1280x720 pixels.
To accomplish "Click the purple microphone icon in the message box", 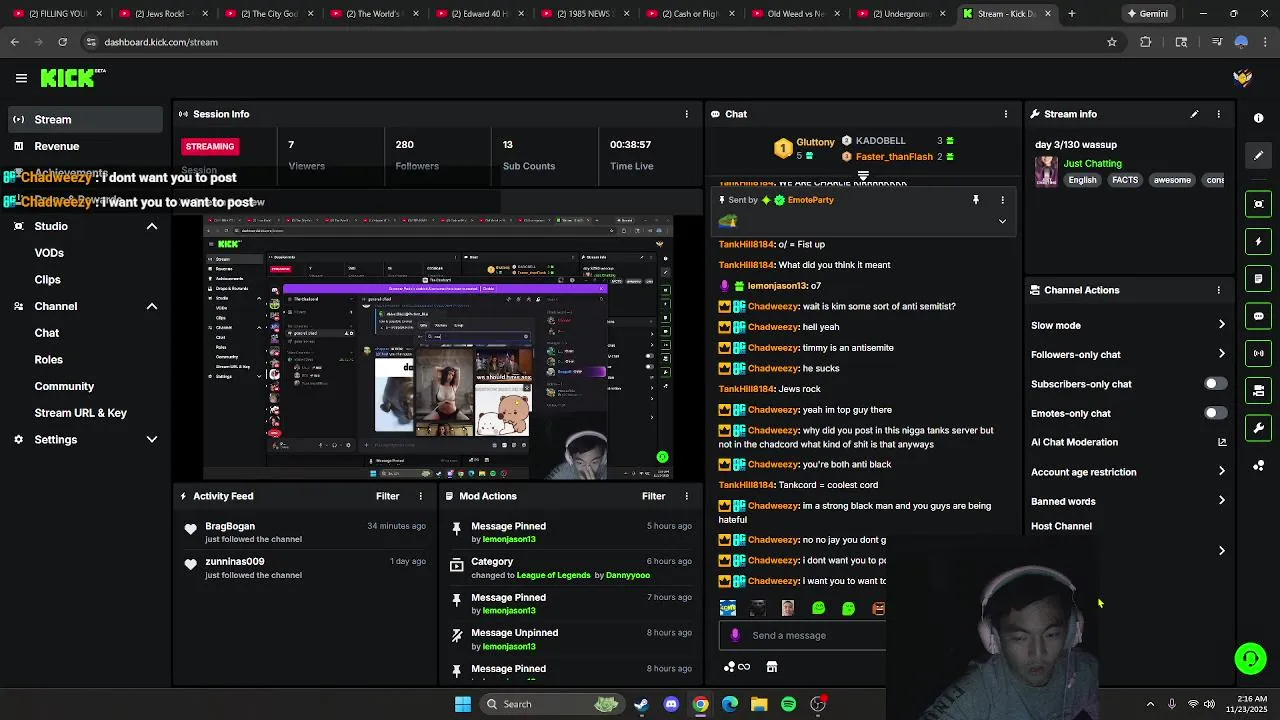I will (x=735, y=635).
